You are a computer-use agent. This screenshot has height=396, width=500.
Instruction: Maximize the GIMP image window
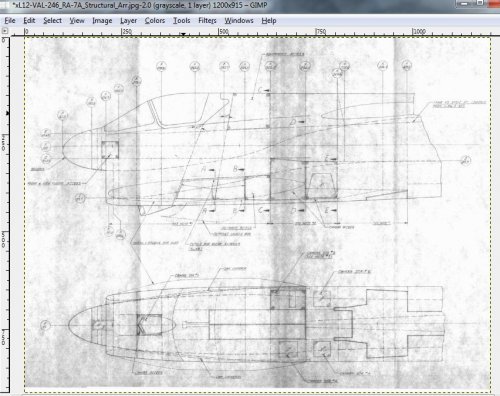point(480,3)
